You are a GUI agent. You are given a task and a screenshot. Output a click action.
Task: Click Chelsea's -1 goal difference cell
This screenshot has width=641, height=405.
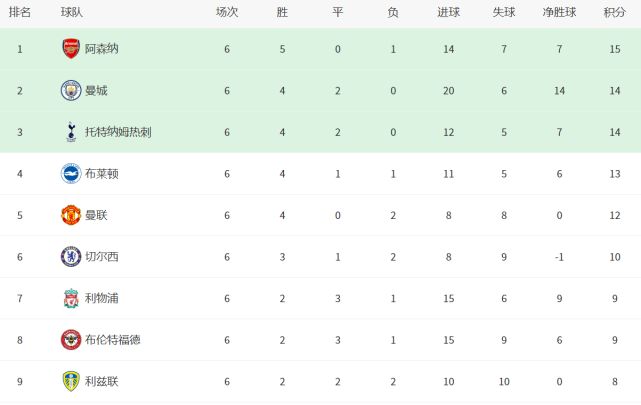click(x=559, y=257)
